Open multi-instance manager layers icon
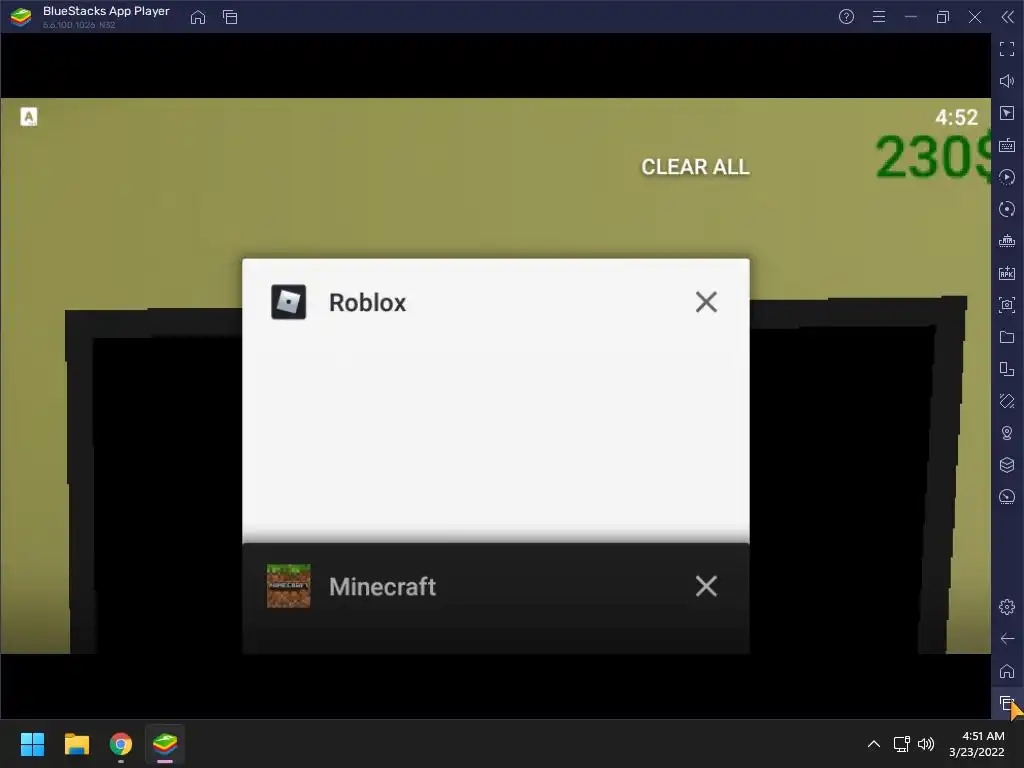This screenshot has width=1024, height=768. click(1007, 465)
